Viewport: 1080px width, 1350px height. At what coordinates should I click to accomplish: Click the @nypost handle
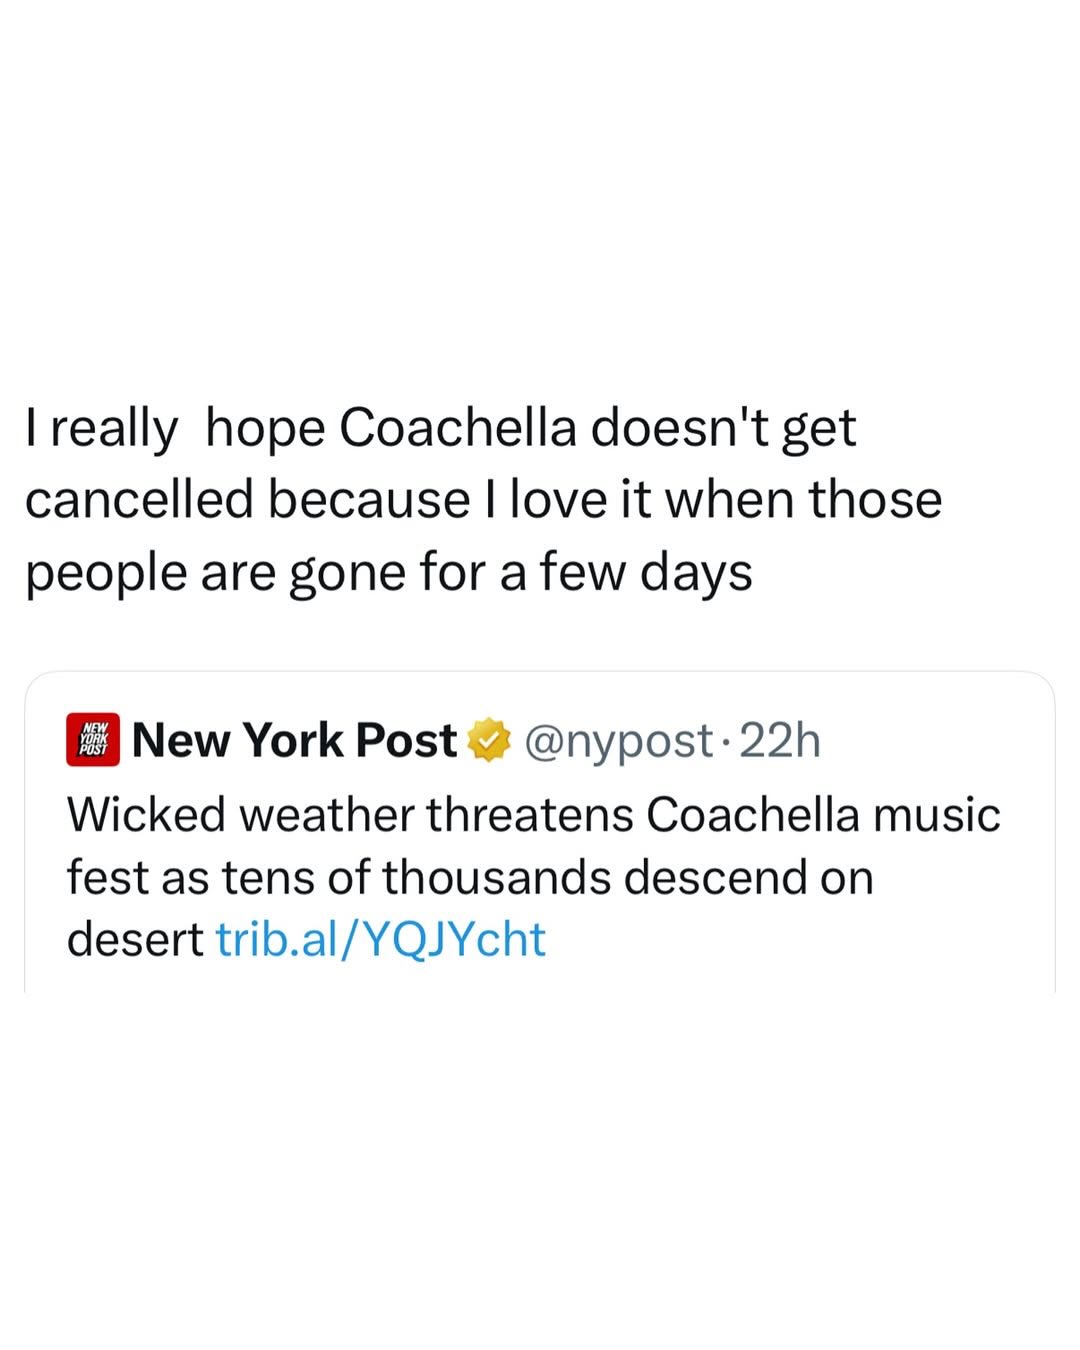coord(618,740)
